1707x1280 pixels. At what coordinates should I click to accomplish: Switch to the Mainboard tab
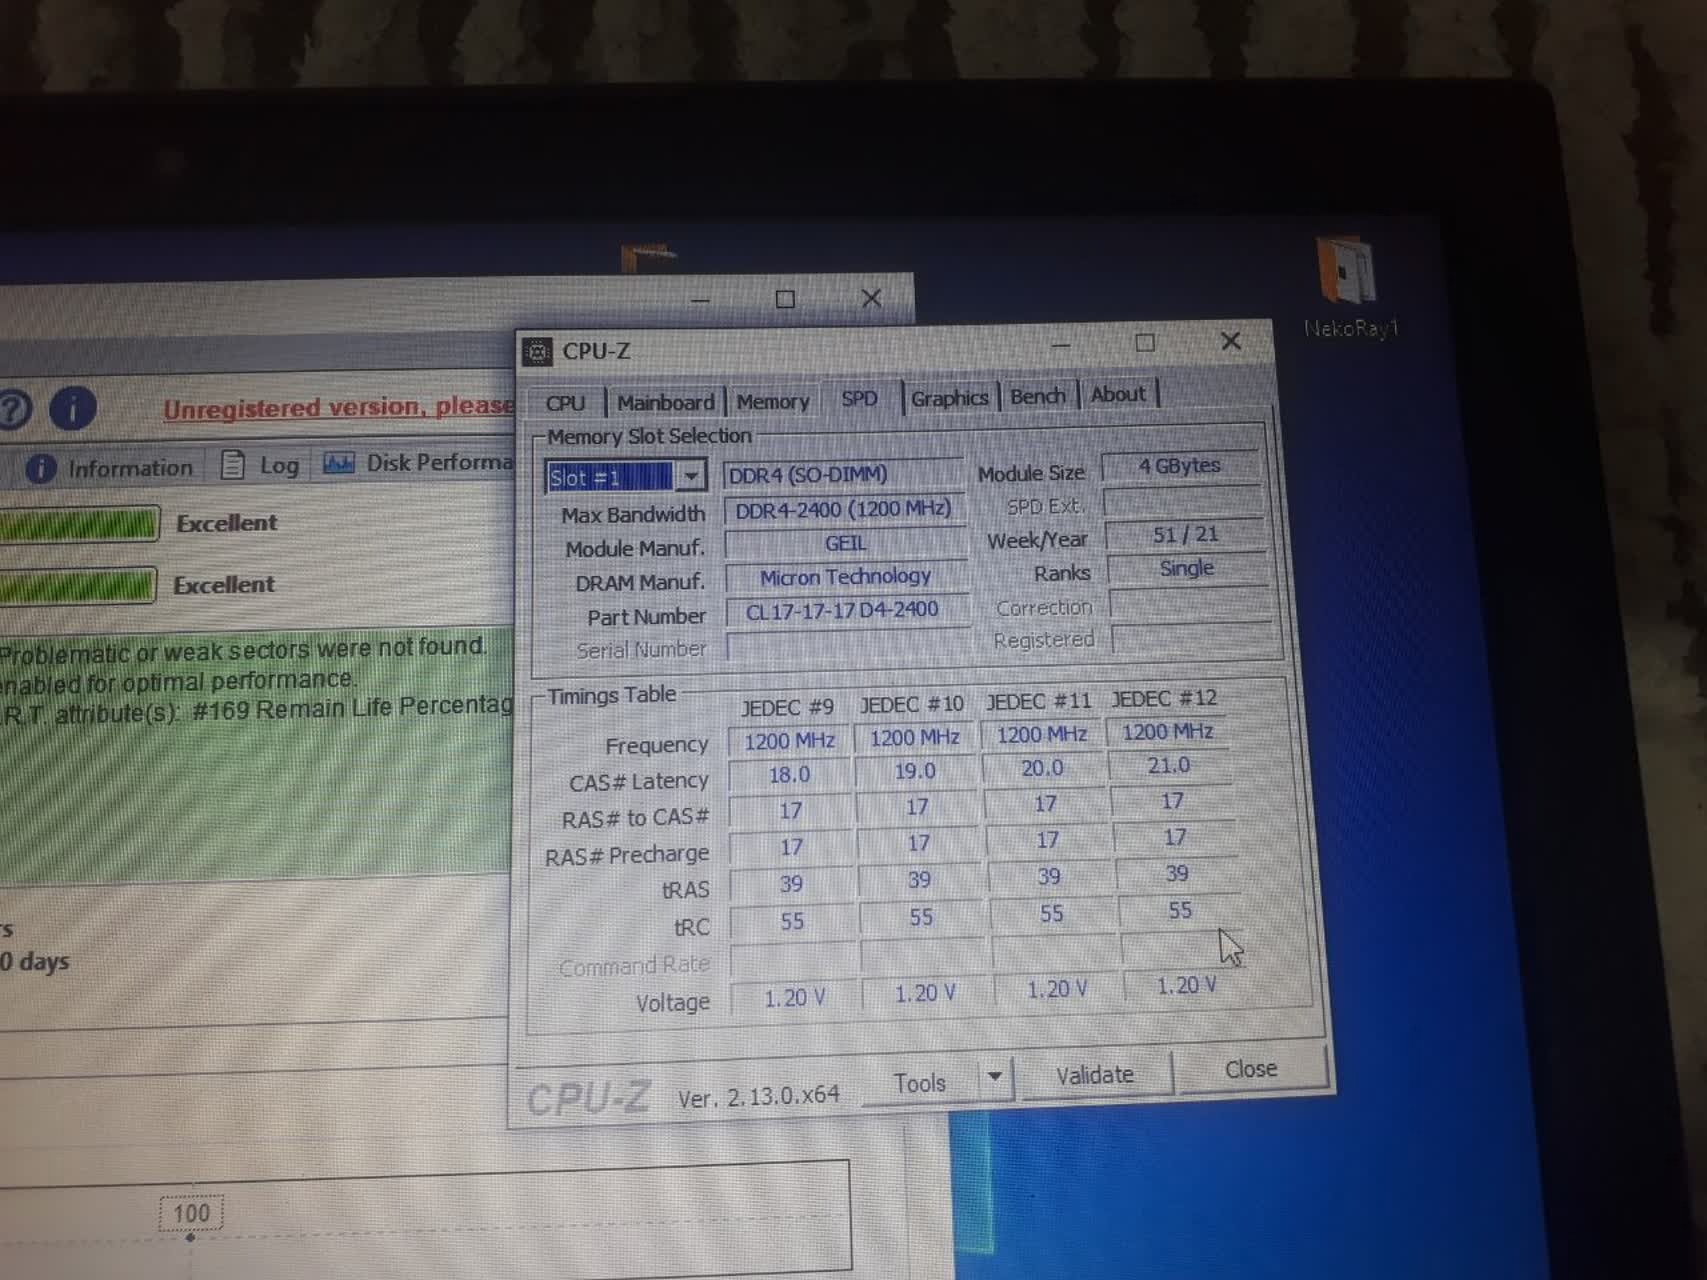click(665, 402)
